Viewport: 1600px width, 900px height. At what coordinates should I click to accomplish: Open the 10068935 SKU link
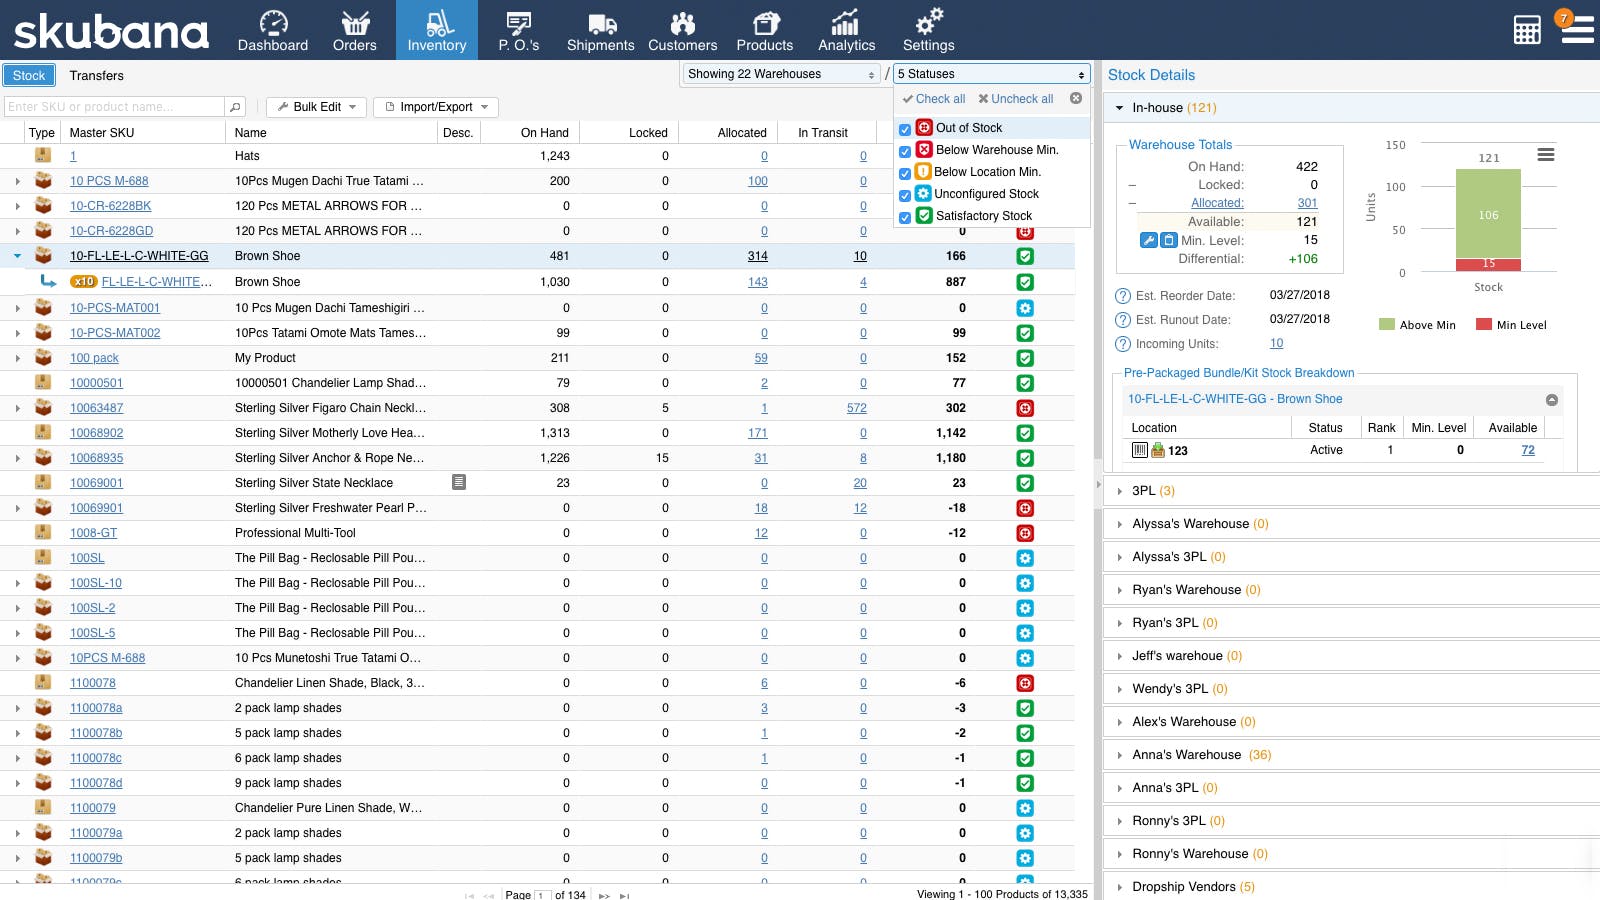click(x=97, y=458)
